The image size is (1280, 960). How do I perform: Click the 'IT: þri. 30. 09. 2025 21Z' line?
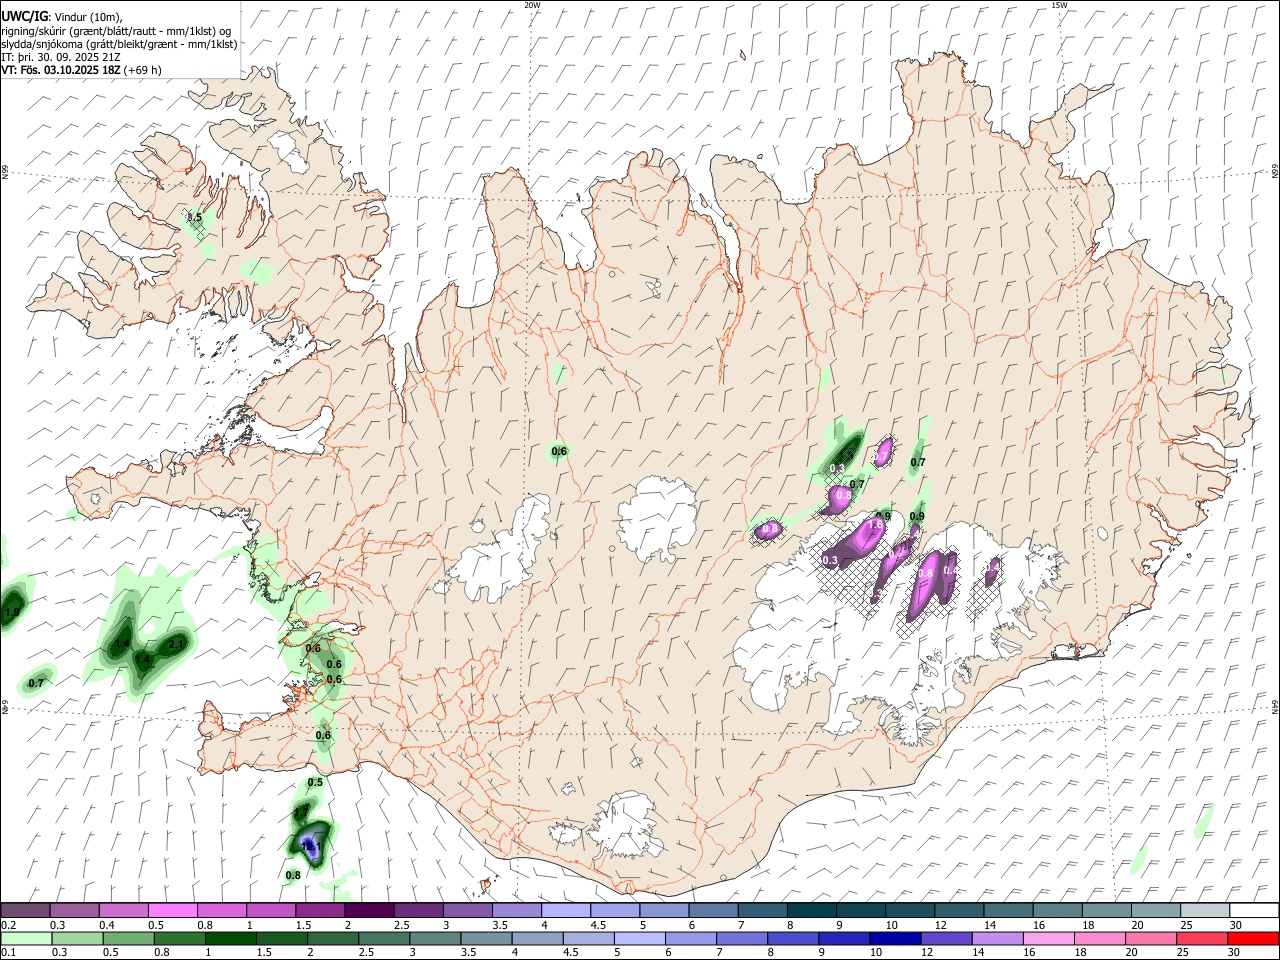tap(61, 57)
